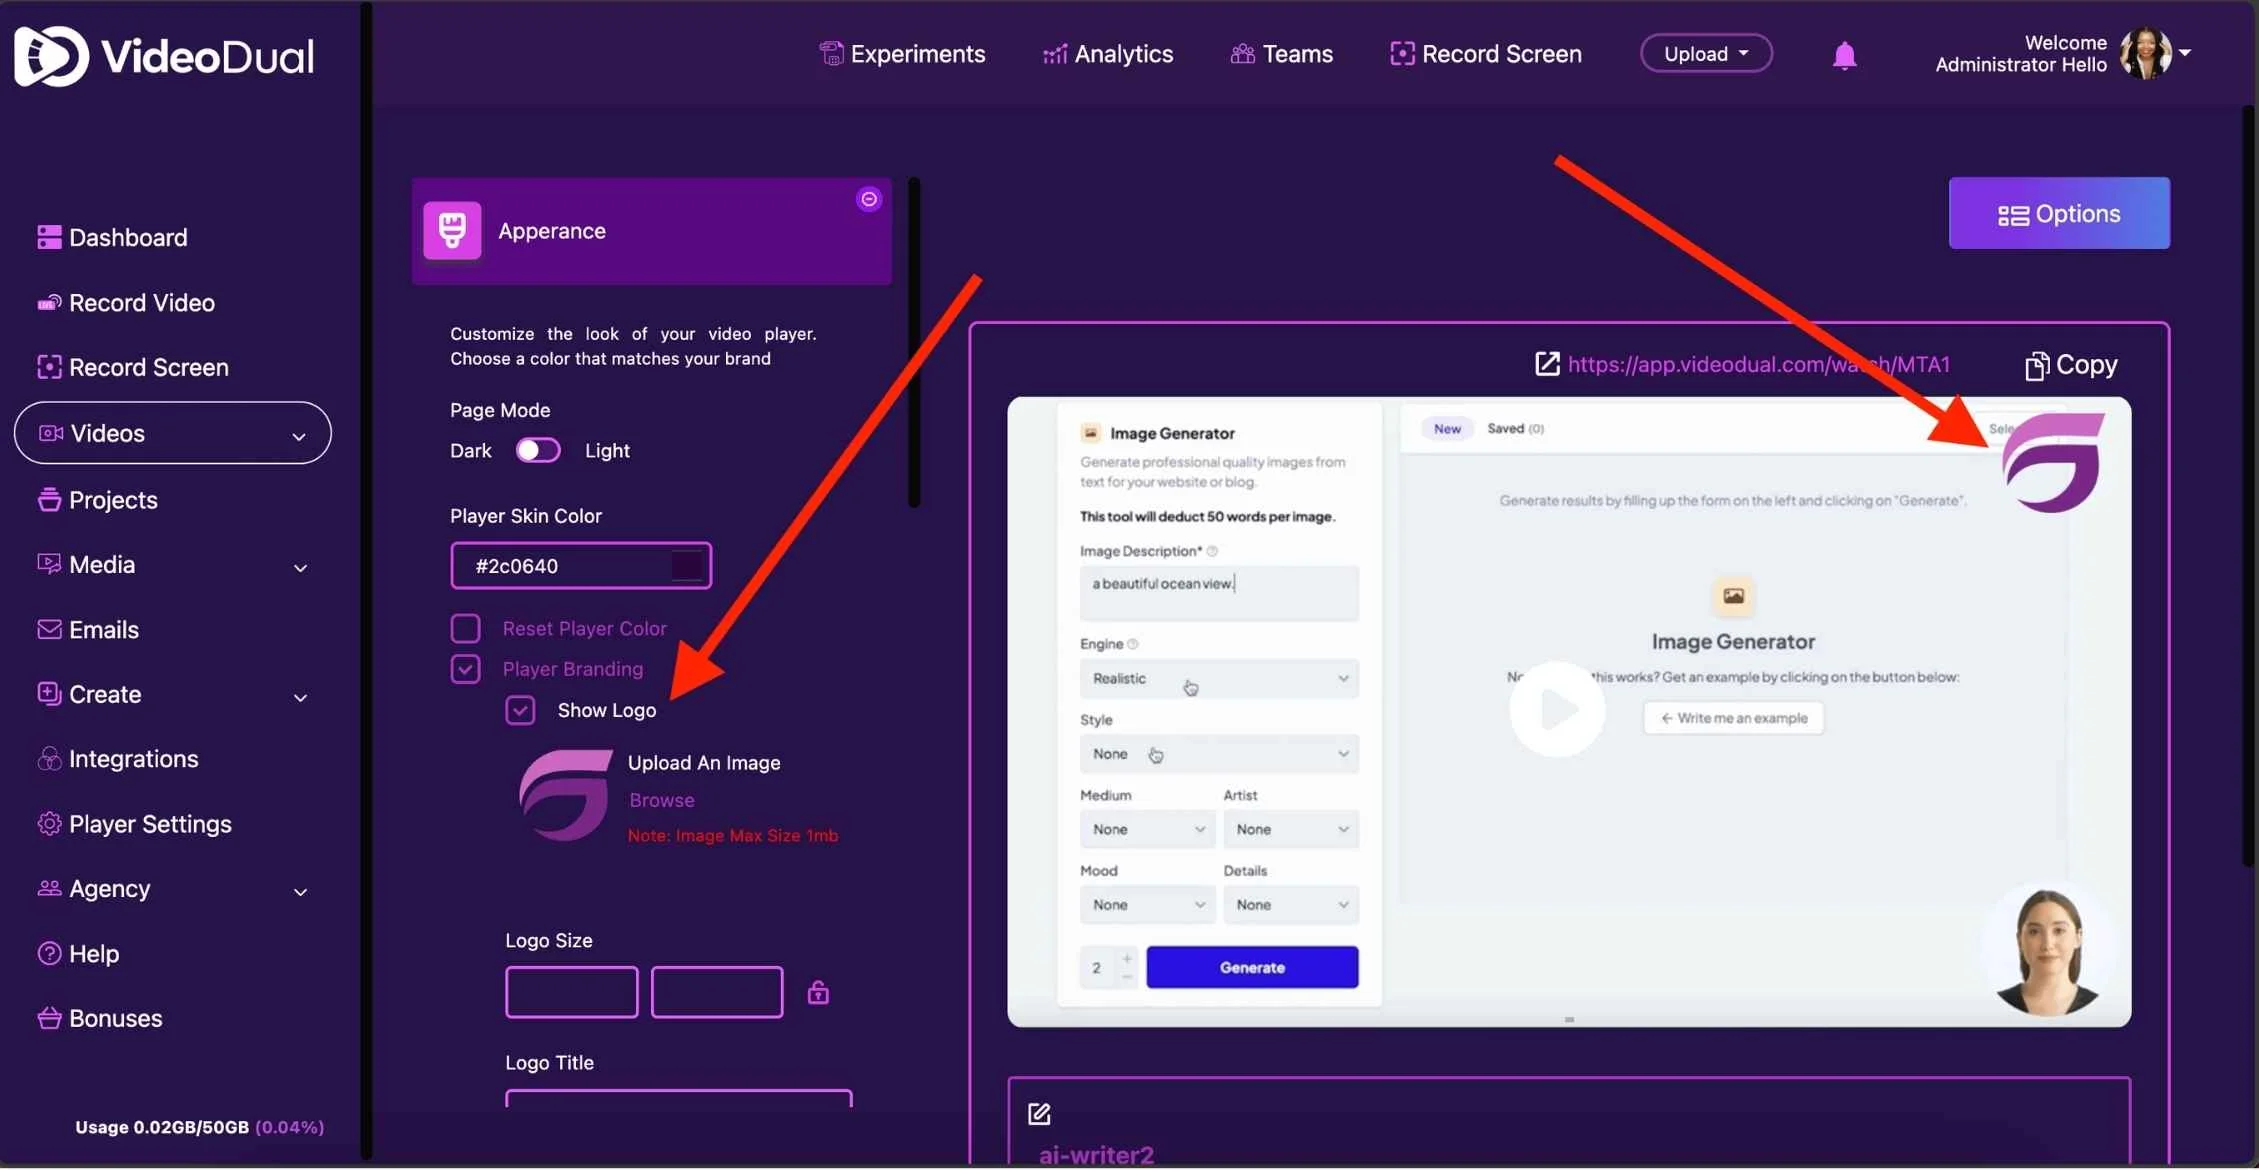Uncheck the Show Logo checkbox
Viewport: 2259px width, 1170px height.
[x=520, y=710]
